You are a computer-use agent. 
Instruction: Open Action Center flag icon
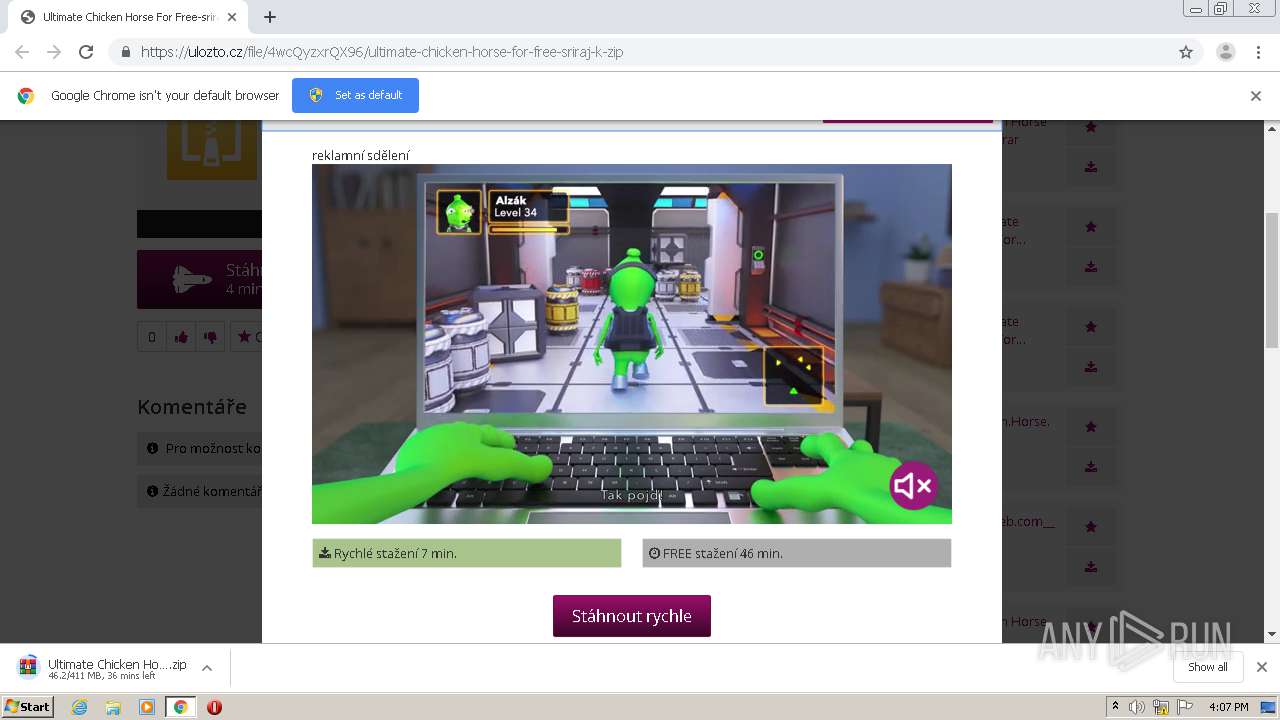(x=1186, y=707)
